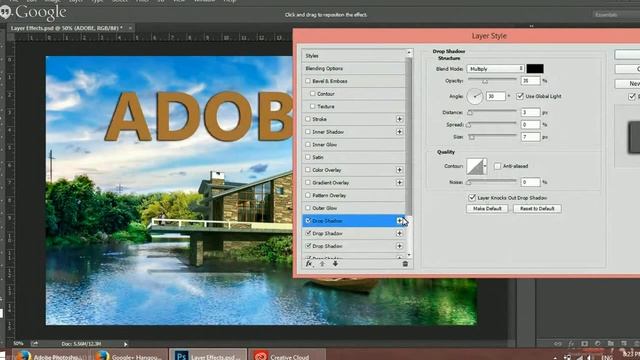Screen dimensions: 640x360
Task: Select the Color Overlay effect row
Action: tap(353, 170)
